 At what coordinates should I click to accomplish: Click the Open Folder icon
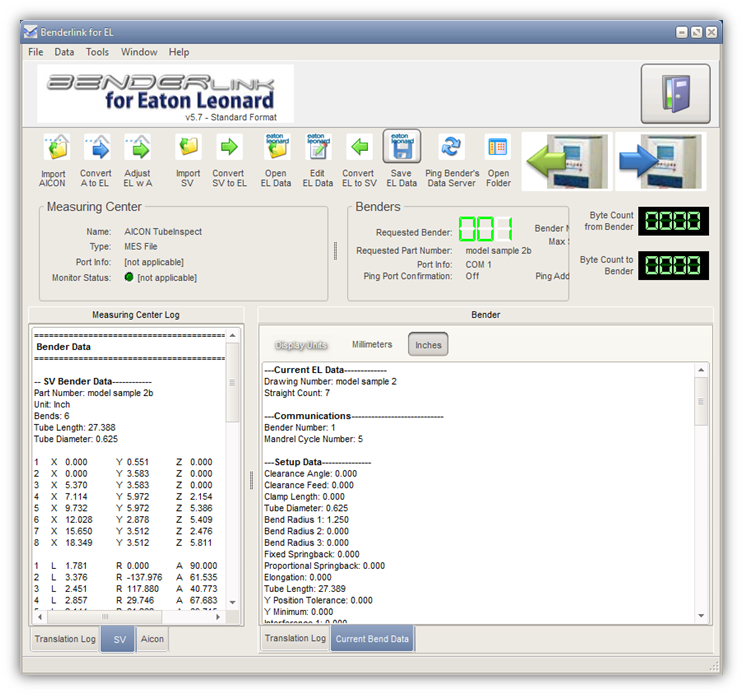(x=498, y=149)
